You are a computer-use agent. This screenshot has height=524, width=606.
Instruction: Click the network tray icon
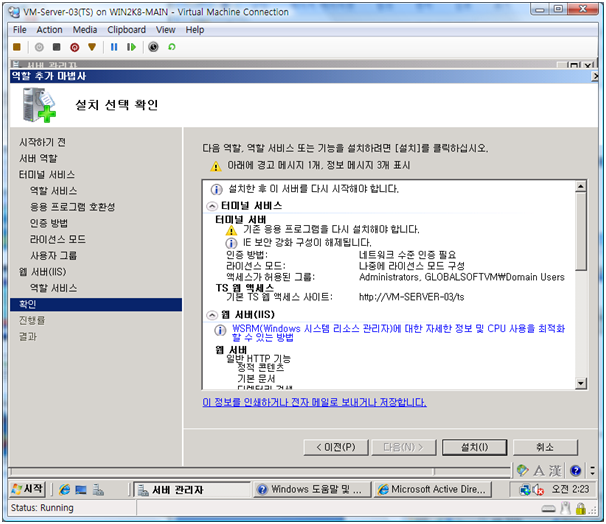(x=525, y=490)
